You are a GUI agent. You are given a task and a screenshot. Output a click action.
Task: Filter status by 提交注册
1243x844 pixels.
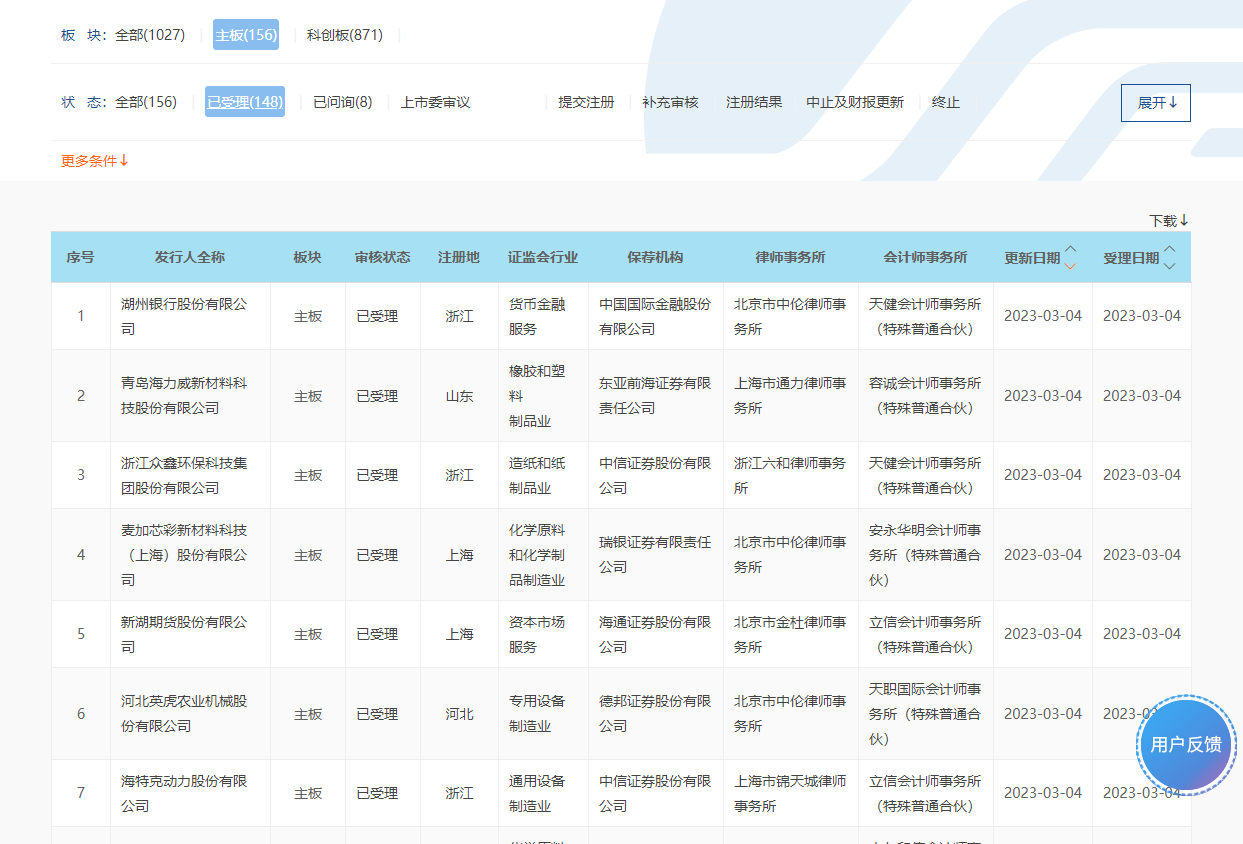click(586, 102)
